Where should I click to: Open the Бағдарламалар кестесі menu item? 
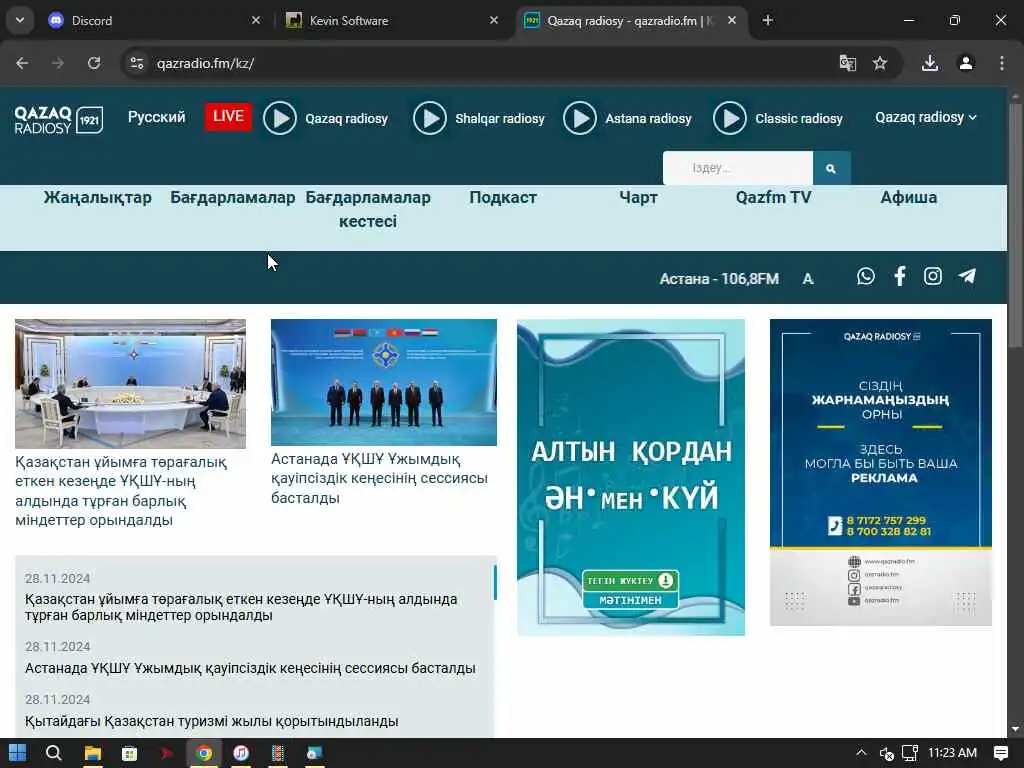click(x=368, y=209)
